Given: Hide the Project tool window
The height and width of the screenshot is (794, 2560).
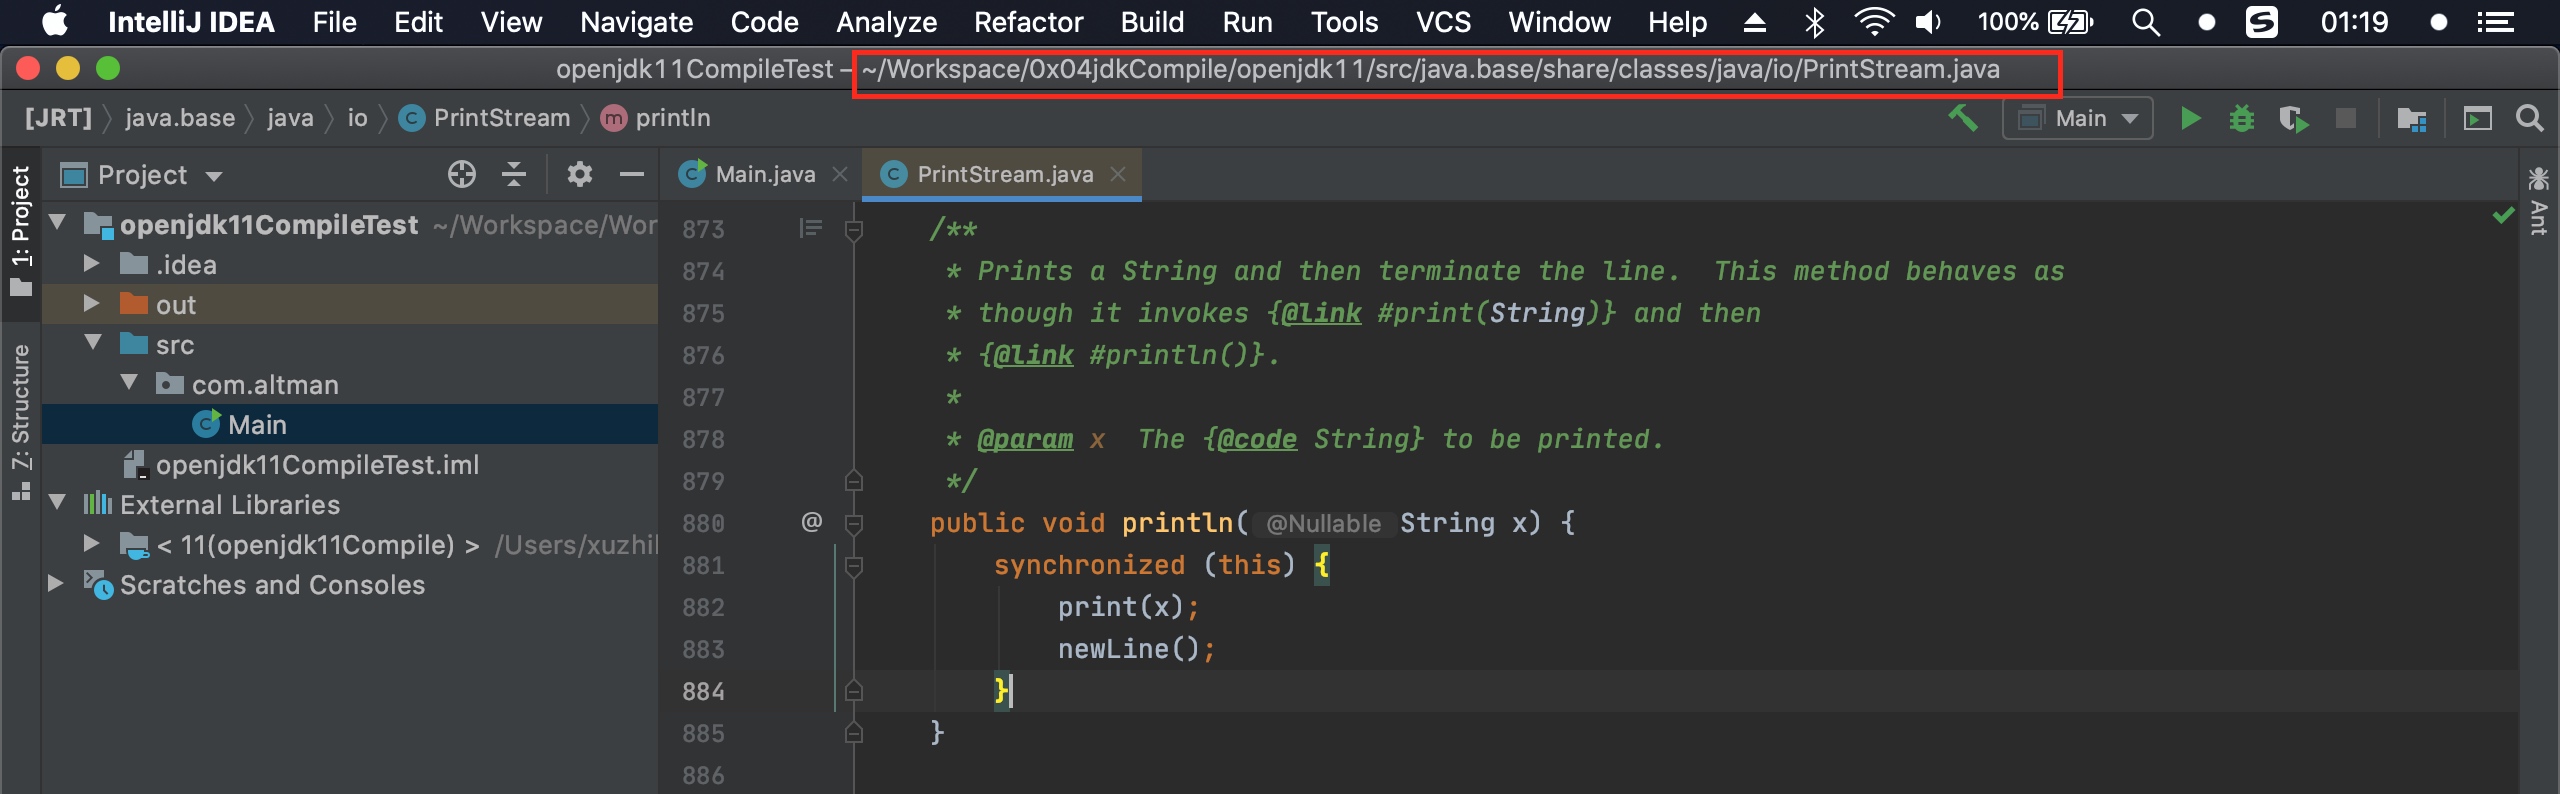Looking at the screenshot, I should tap(631, 174).
